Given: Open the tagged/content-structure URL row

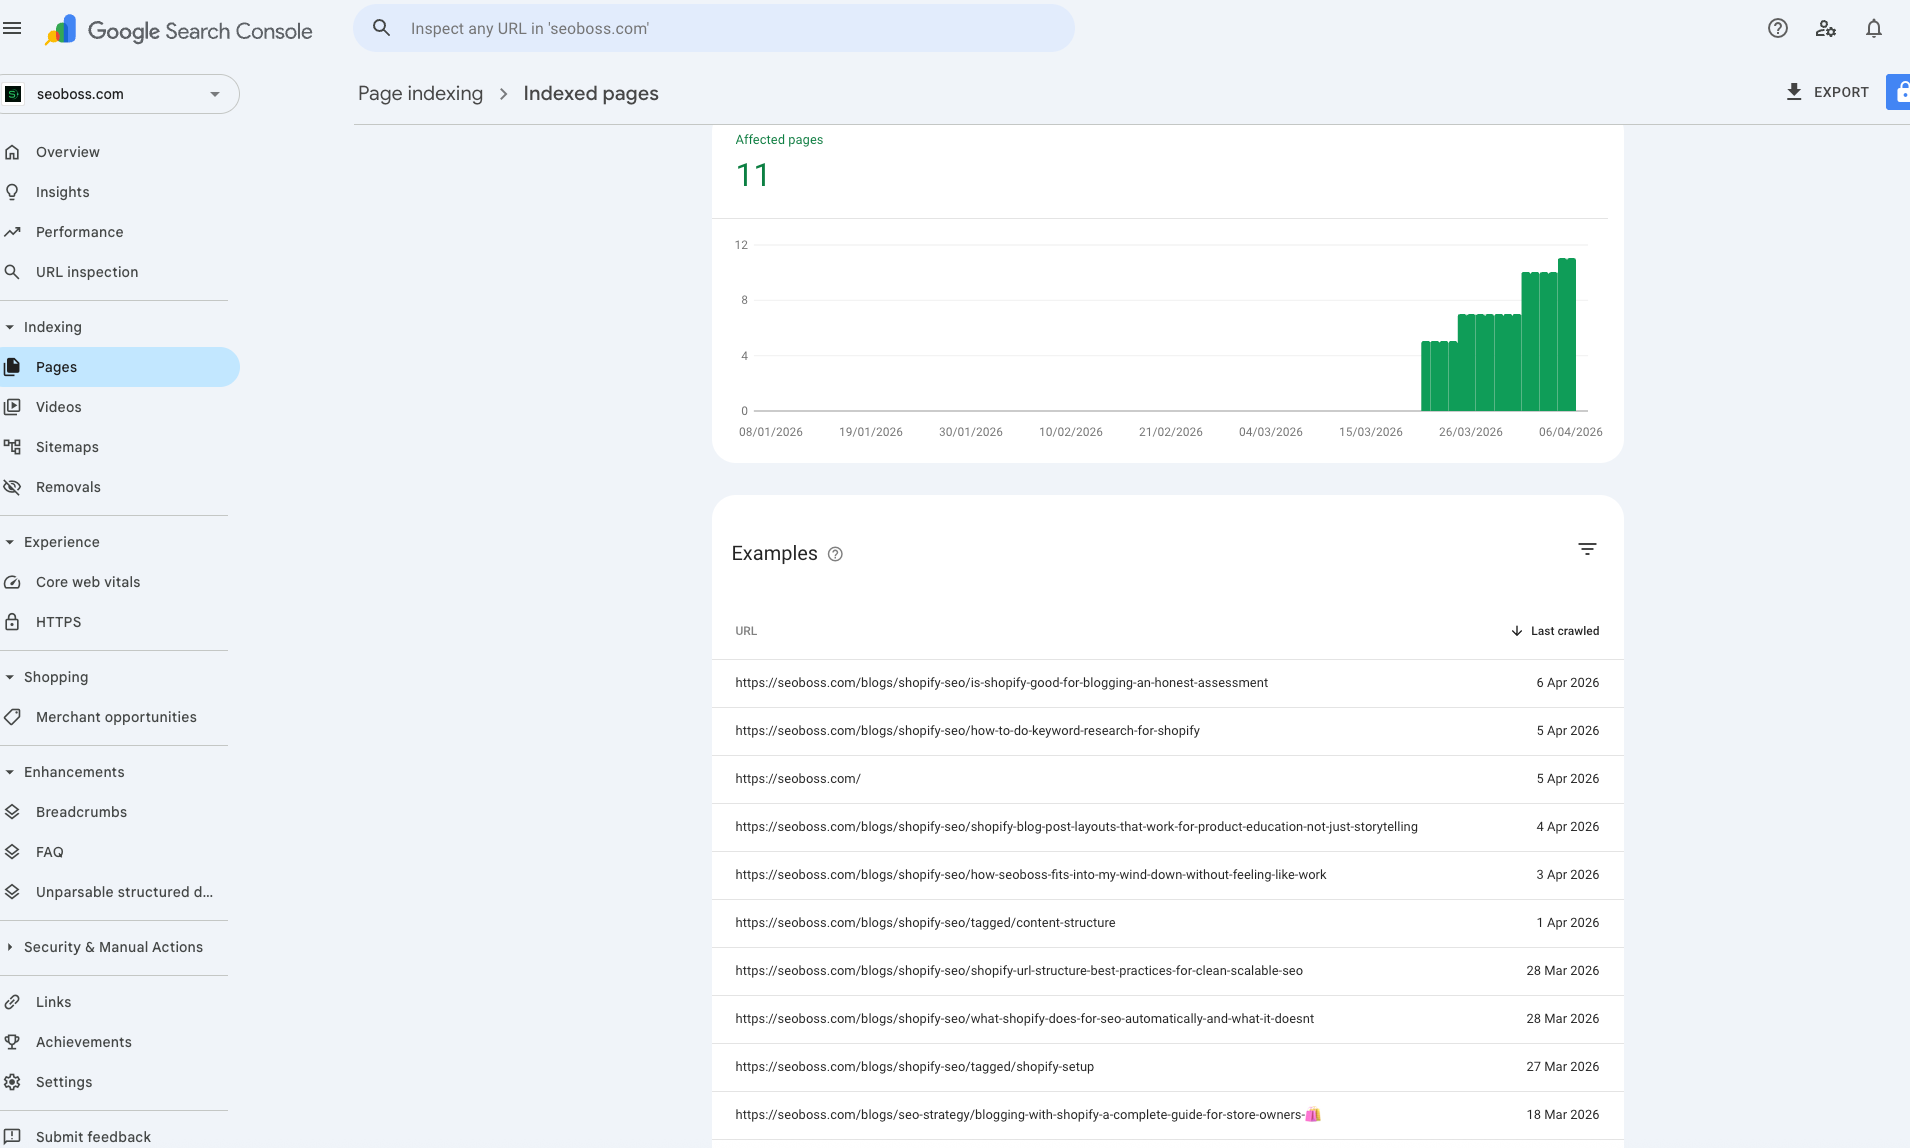Looking at the screenshot, I should point(1167,923).
